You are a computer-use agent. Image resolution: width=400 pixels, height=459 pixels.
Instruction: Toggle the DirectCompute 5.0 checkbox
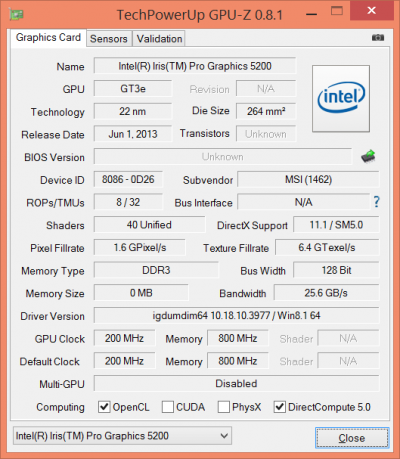click(279, 407)
